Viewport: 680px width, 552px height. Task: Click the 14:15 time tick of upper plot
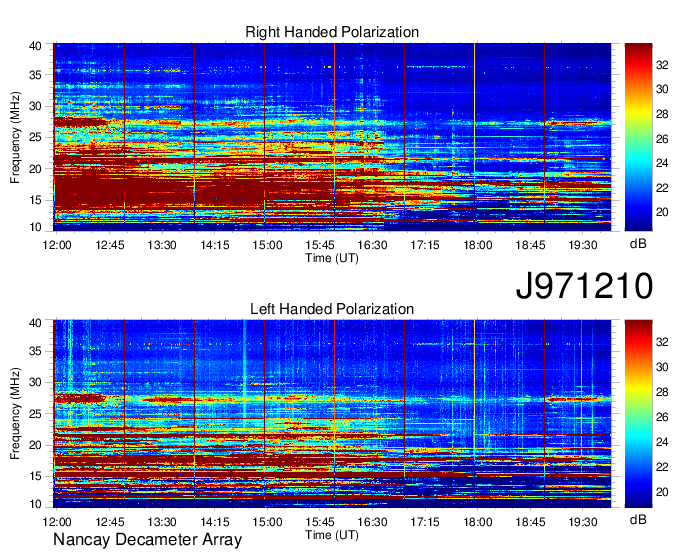pos(215,245)
